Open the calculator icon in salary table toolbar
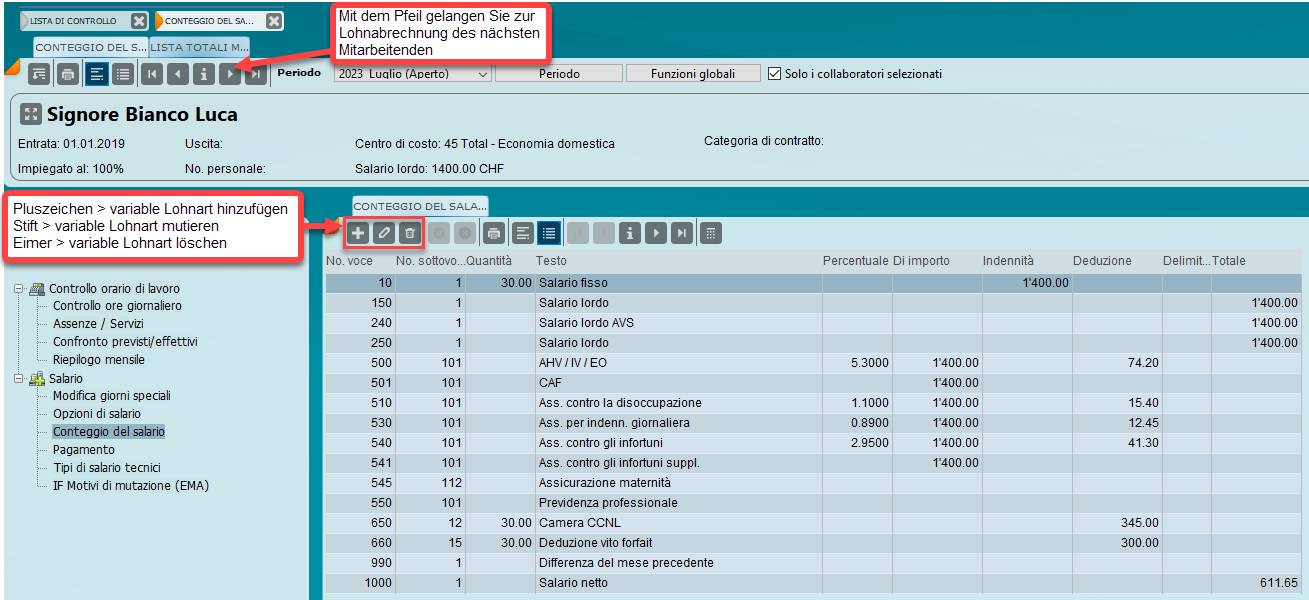1309x600 pixels. tap(710, 233)
